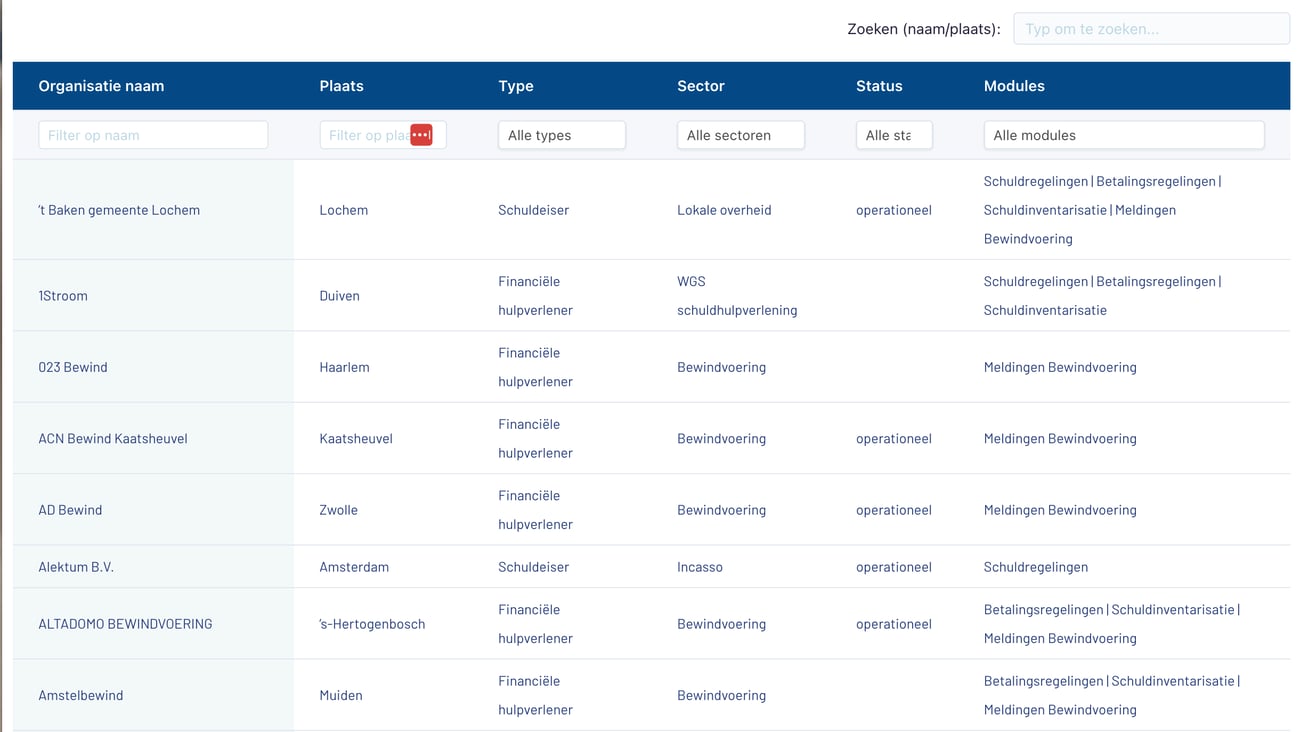The width and height of the screenshot is (1300, 732).
Task: Open the Alektum B.V. row
Action: [x=76, y=567]
